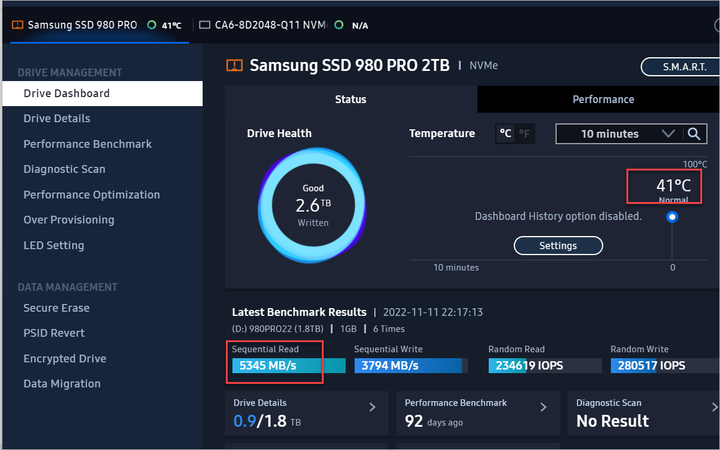
Task: Click the (D:) 980PRO22 (1.8TB) label
Action: click(x=277, y=329)
